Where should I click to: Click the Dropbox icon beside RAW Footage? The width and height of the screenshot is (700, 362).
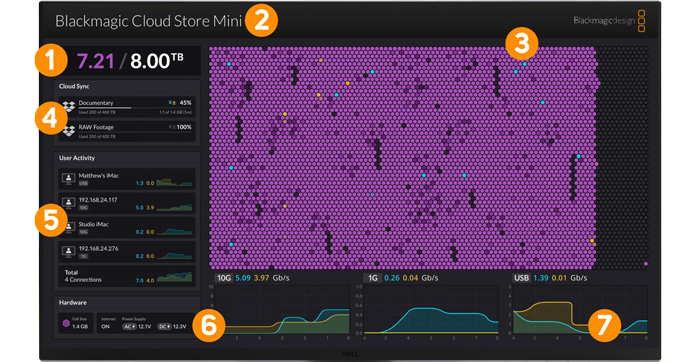(68, 131)
